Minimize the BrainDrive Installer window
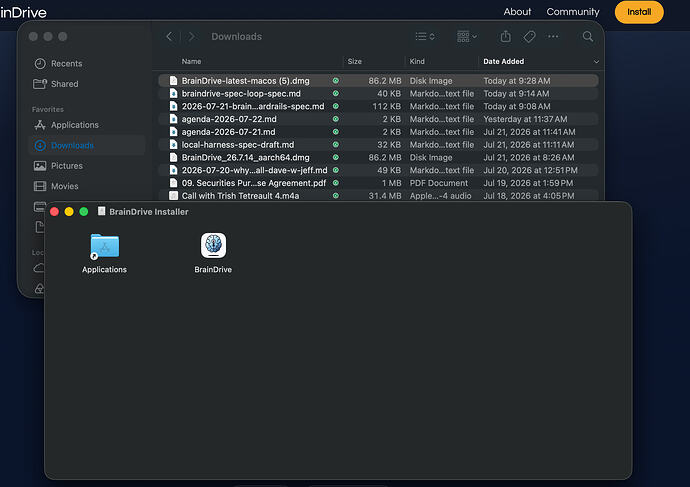Viewport: 690px width, 487px height. pos(69,212)
